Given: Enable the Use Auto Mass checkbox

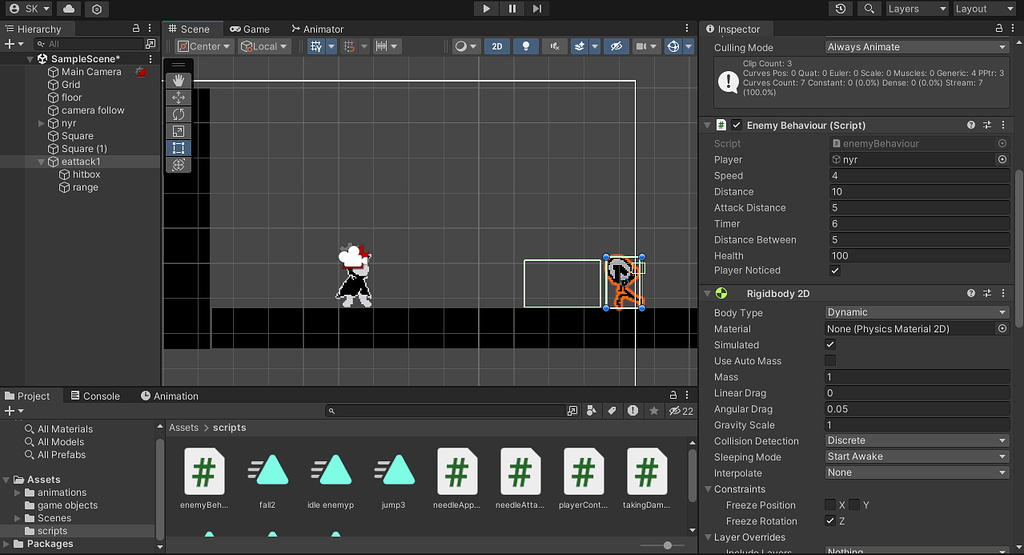Looking at the screenshot, I should click(830, 361).
